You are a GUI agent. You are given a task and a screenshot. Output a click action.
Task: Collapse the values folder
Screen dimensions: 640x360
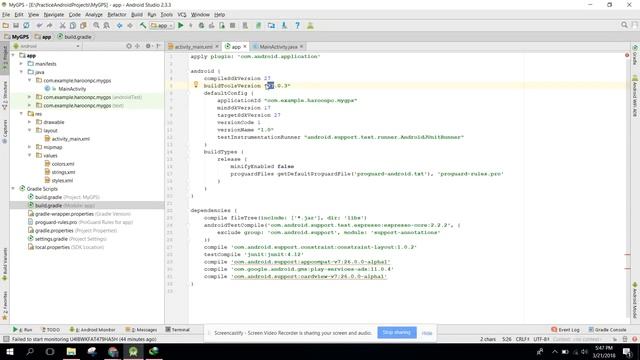(x=30, y=155)
